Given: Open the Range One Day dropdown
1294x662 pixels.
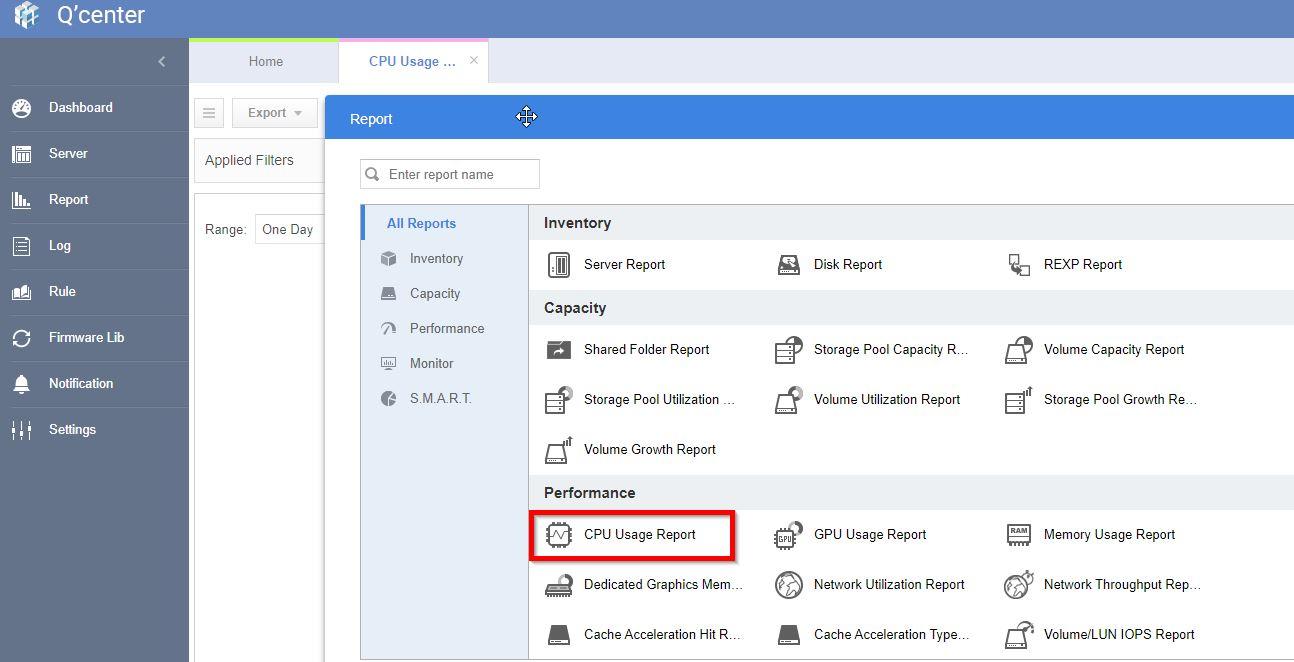Looking at the screenshot, I should click(290, 229).
